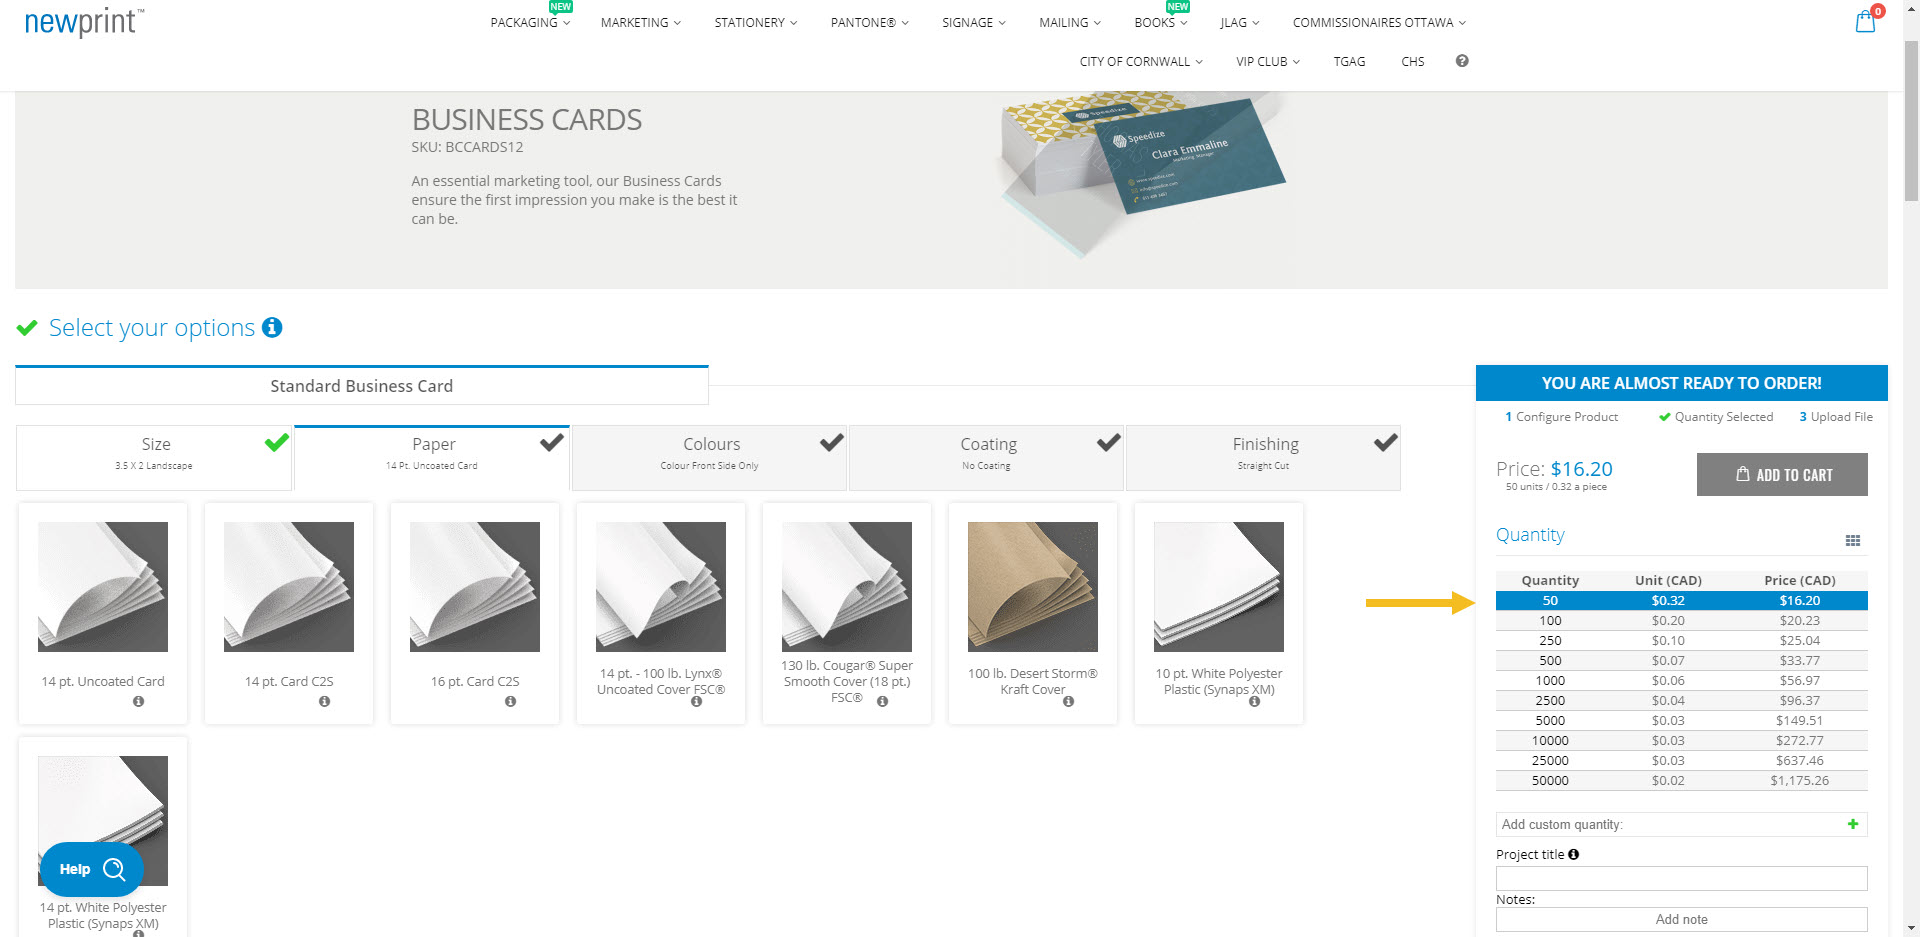Click the Upload File step

(1836, 417)
